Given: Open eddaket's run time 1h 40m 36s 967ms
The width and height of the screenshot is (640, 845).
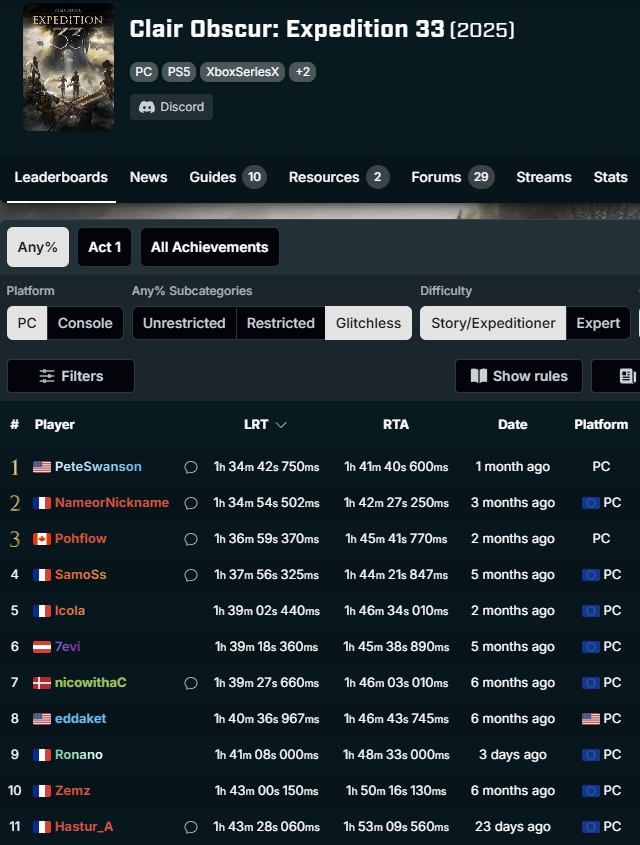Looking at the screenshot, I should [x=266, y=719].
